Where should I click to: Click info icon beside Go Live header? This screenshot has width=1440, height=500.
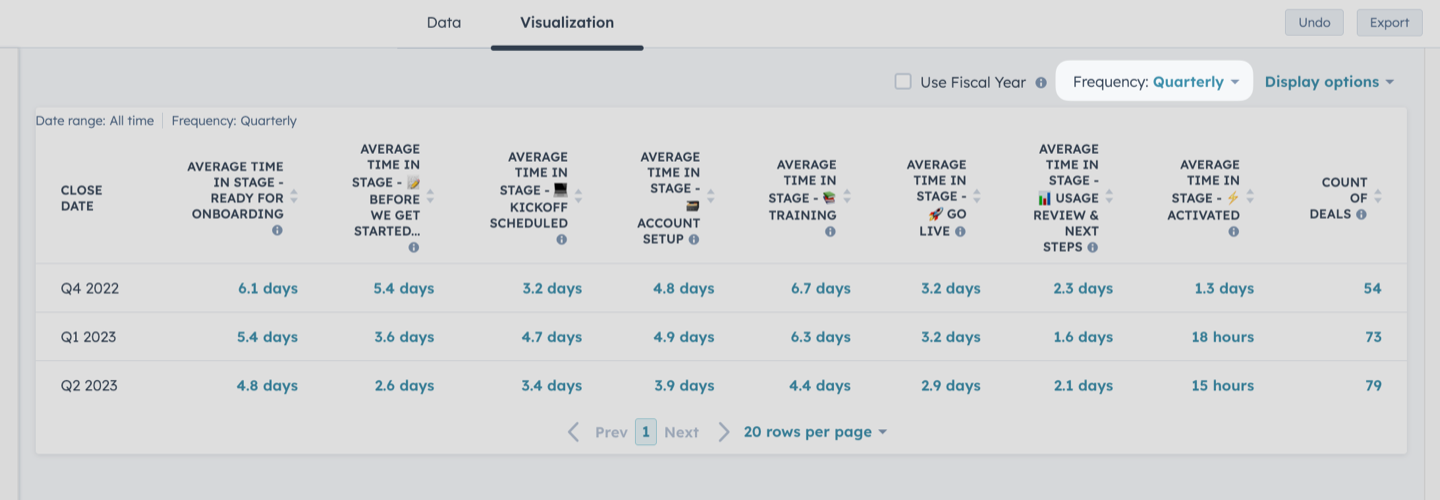coord(960,231)
